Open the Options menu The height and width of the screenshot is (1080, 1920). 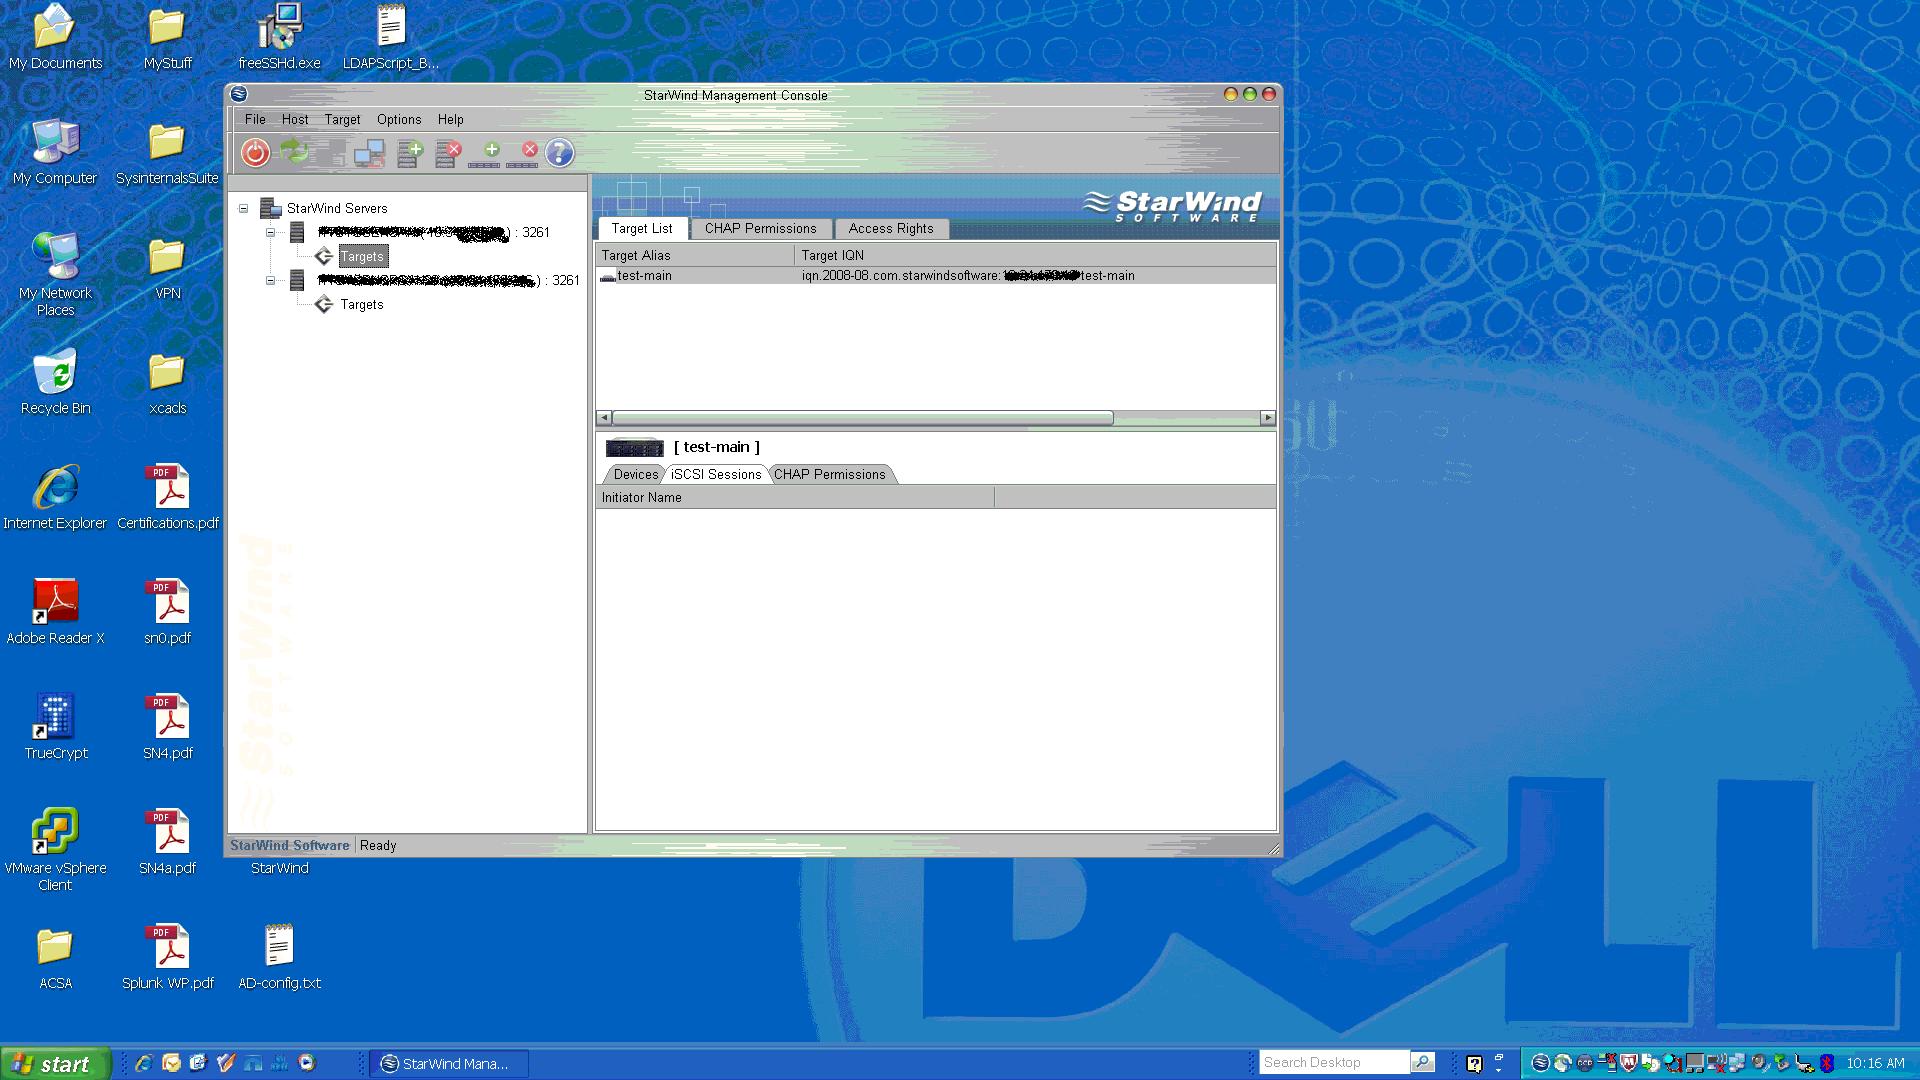[399, 119]
